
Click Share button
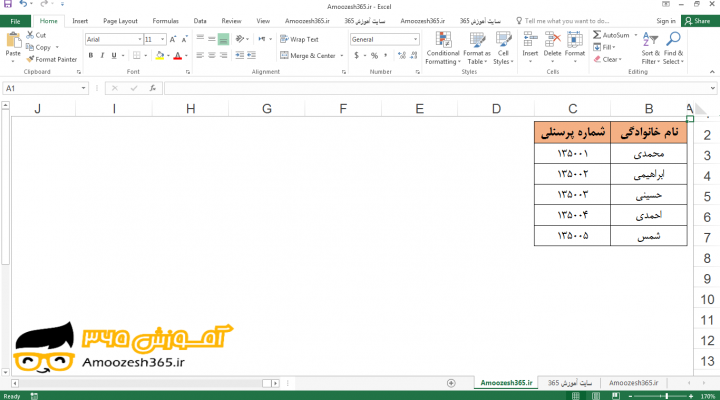pyautogui.click(x=698, y=21)
